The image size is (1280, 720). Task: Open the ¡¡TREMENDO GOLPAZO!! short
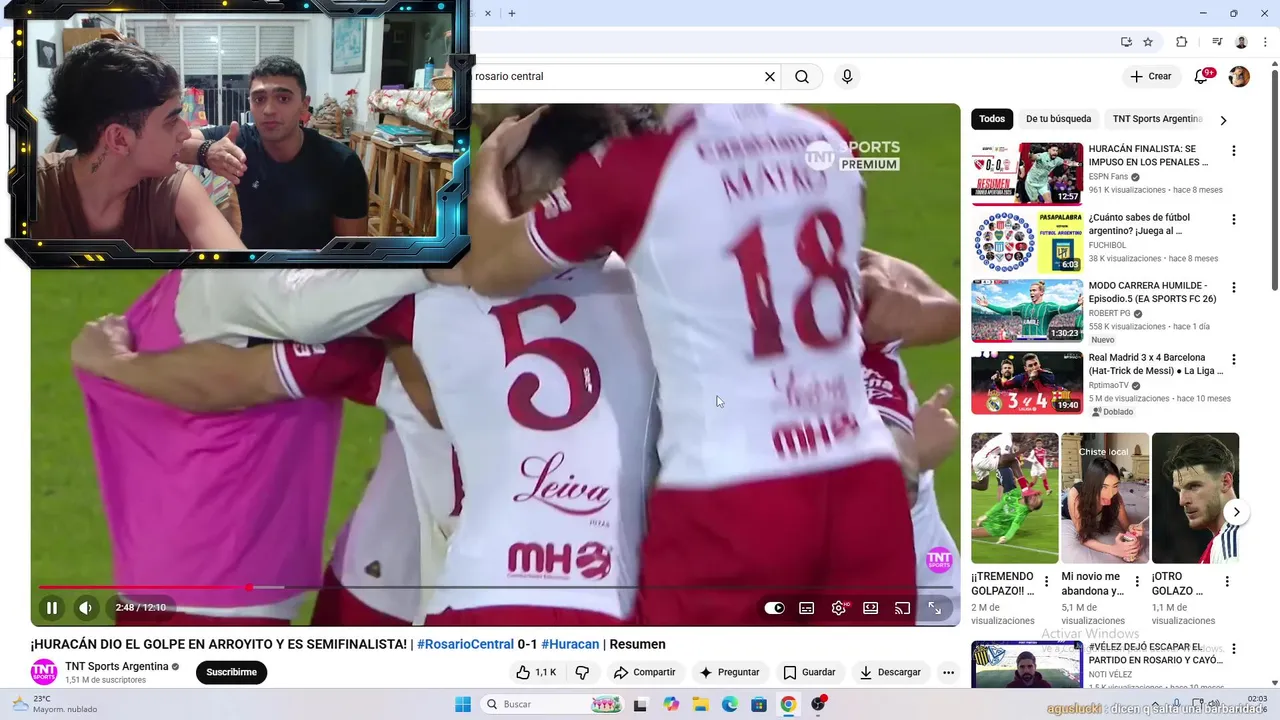[x=1014, y=498]
